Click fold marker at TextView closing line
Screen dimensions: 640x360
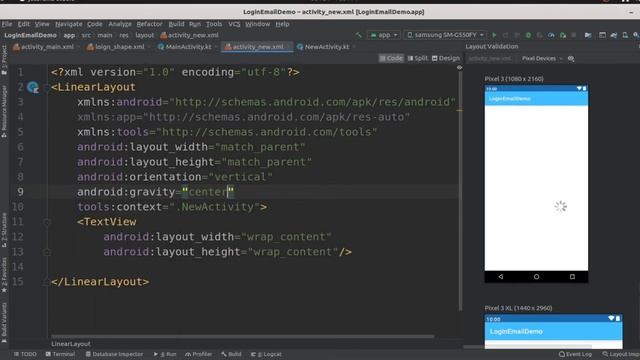[x=47, y=252]
